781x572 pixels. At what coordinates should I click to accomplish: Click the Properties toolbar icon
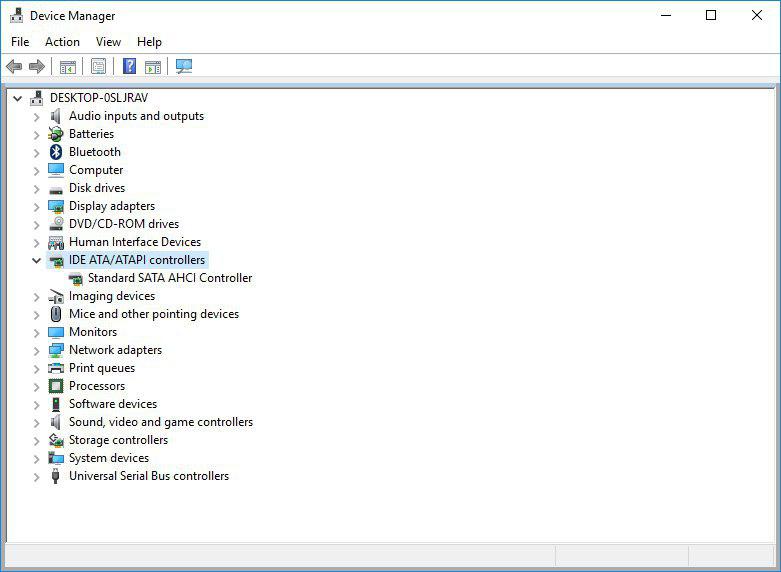tap(98, 67)
